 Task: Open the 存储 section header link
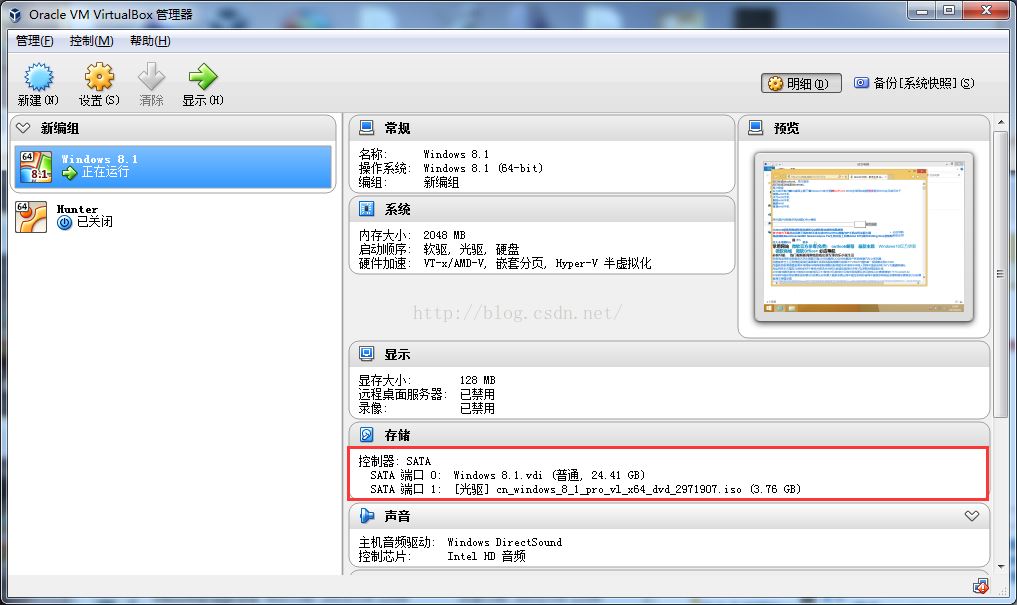point(397,435)
